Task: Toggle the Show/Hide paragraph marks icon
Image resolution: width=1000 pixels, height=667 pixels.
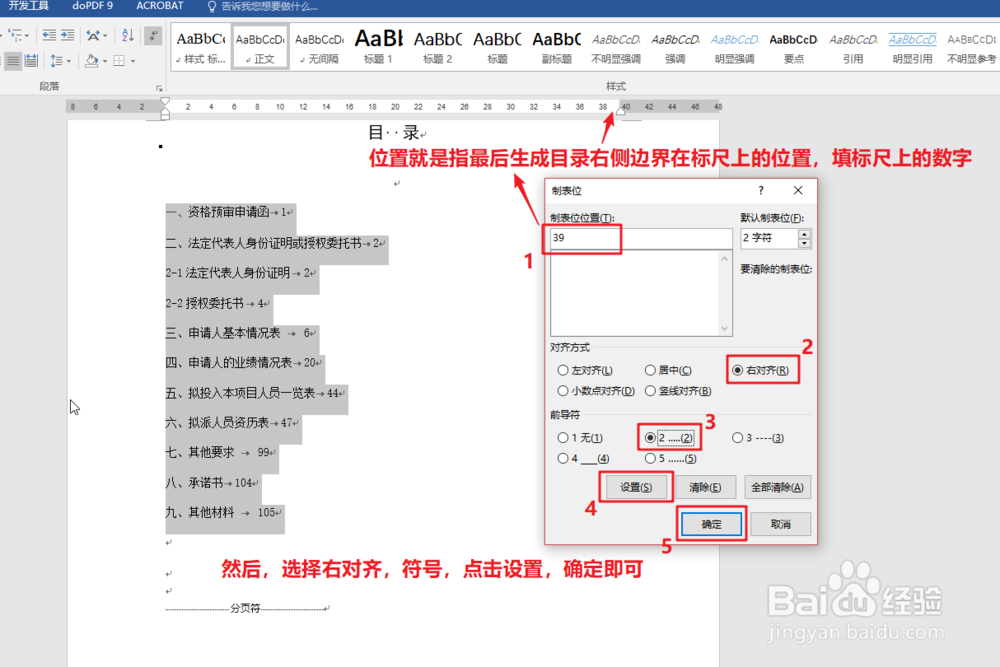Action: (x=153, y=34)
